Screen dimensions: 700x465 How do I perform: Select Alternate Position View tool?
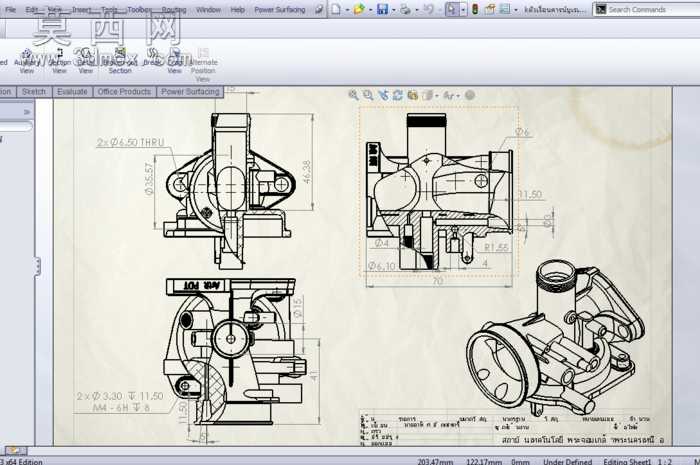click(204, 66)
